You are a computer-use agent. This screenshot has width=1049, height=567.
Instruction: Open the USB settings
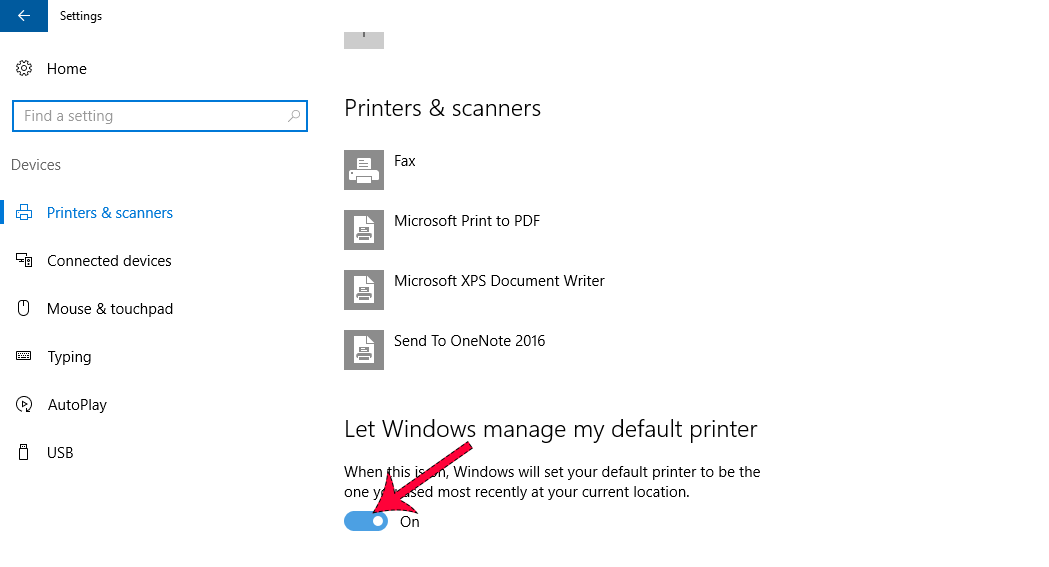60,453
